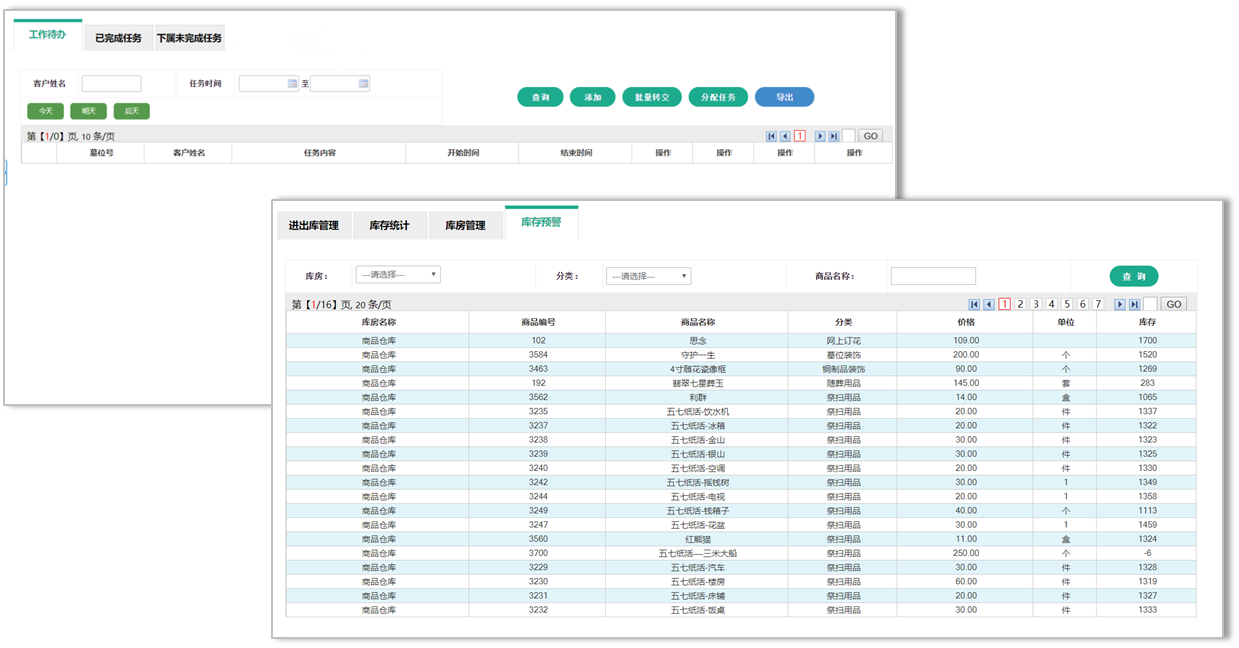
Task: Click next page arrow in task list pagination
Action: (x=820, y=136)
